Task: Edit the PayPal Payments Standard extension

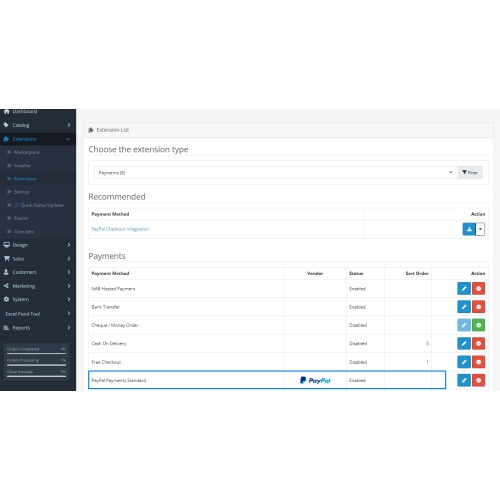Action: (x=464, y=380)
